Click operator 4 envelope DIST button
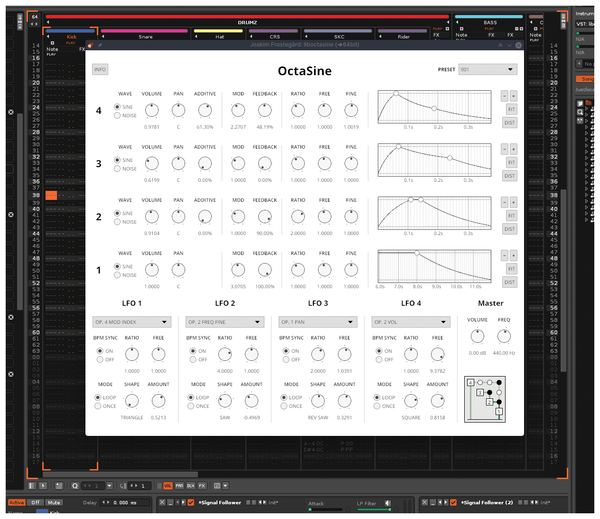The width and height of the screenshot is (600, 519). [509, 123]
